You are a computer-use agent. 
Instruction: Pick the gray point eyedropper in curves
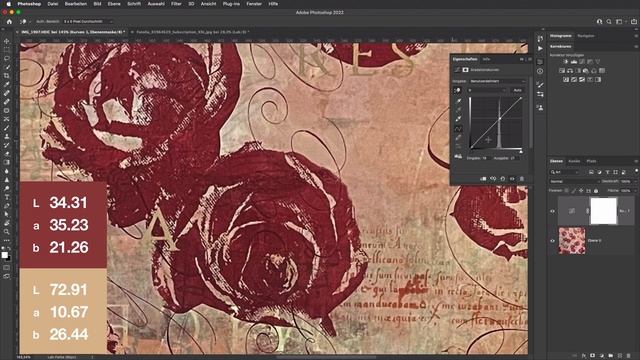(x=458, y=110)
